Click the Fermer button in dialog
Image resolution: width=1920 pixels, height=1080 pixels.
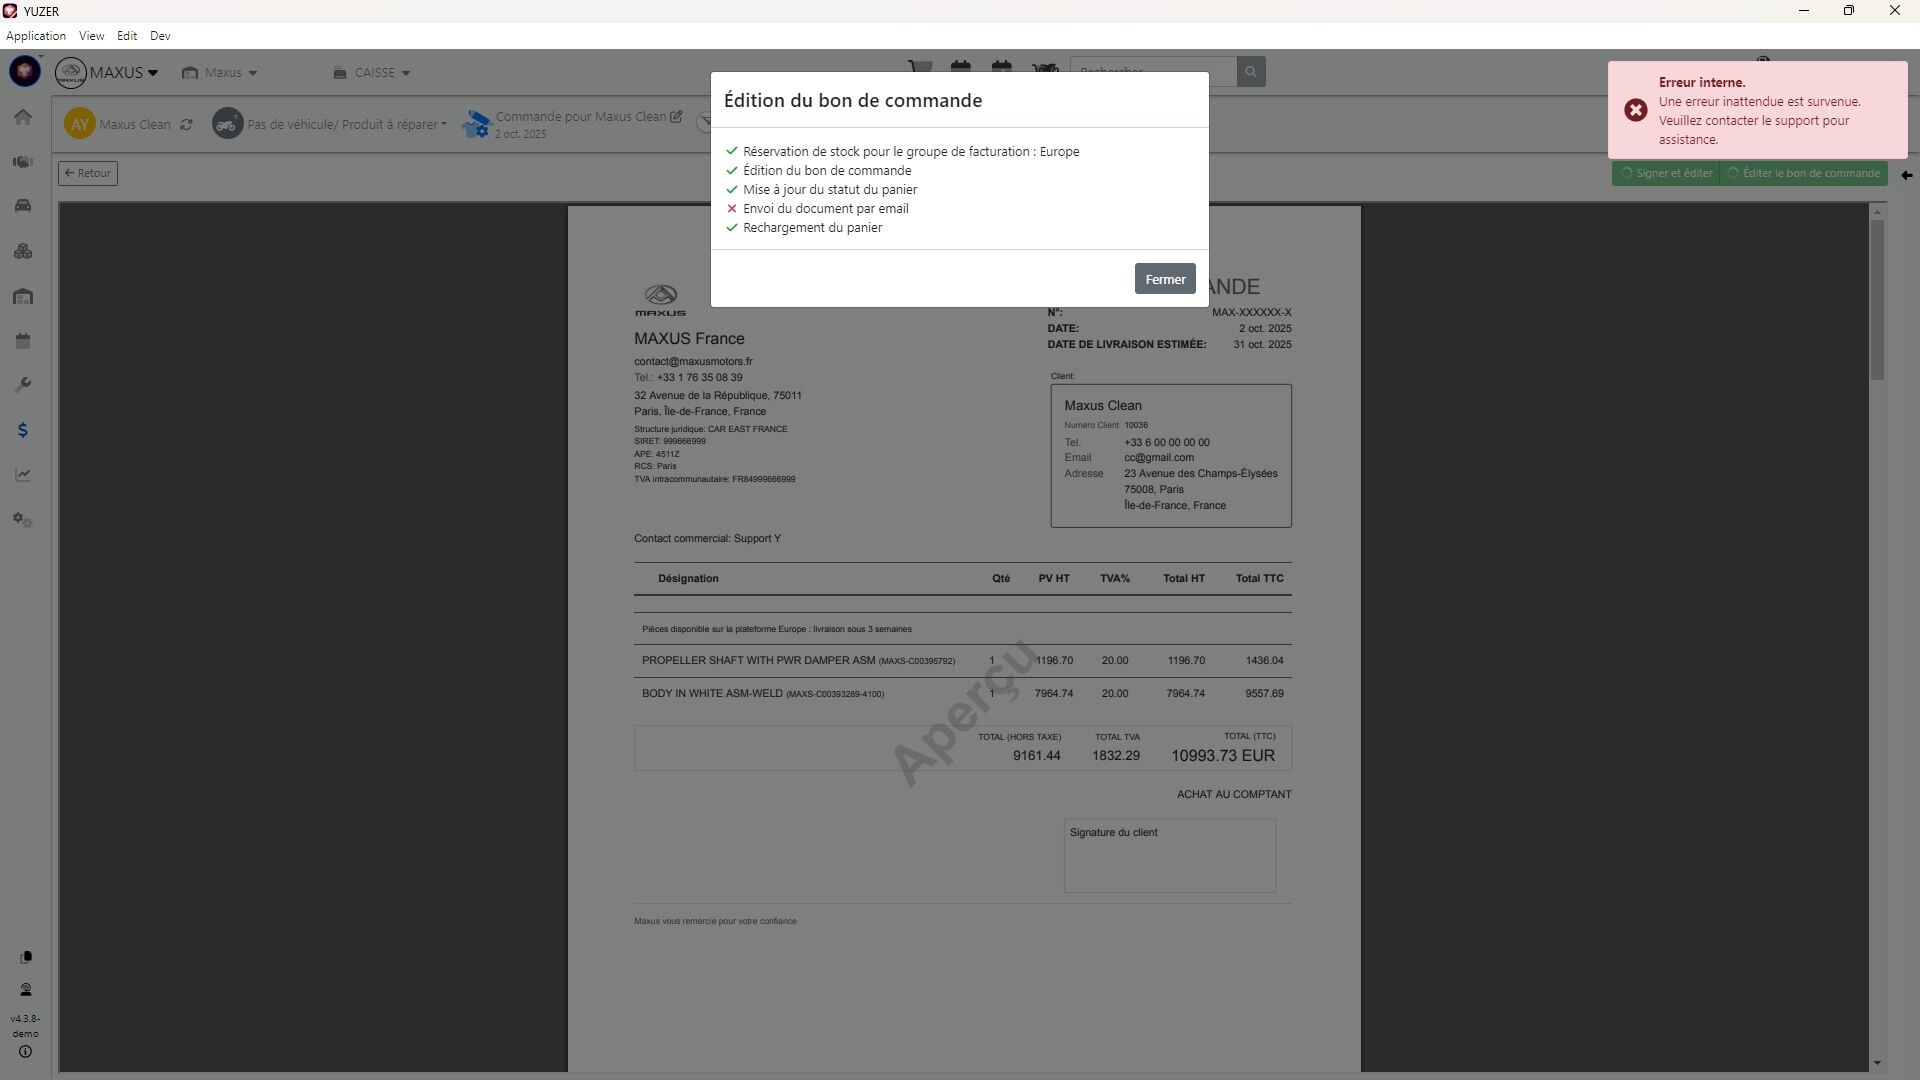click(1164, 279)
